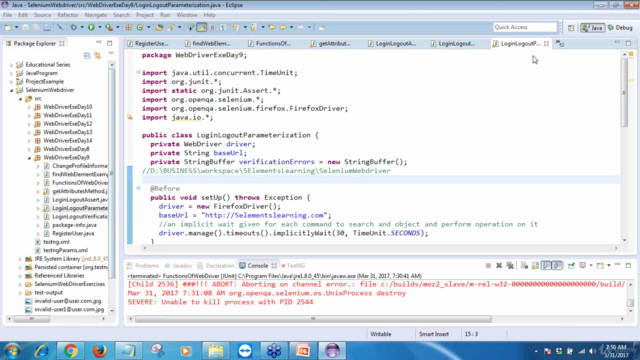Viewport: 640px width, 360px height.
Task: Select the Java perspective button
Action: tap(592, 27)
